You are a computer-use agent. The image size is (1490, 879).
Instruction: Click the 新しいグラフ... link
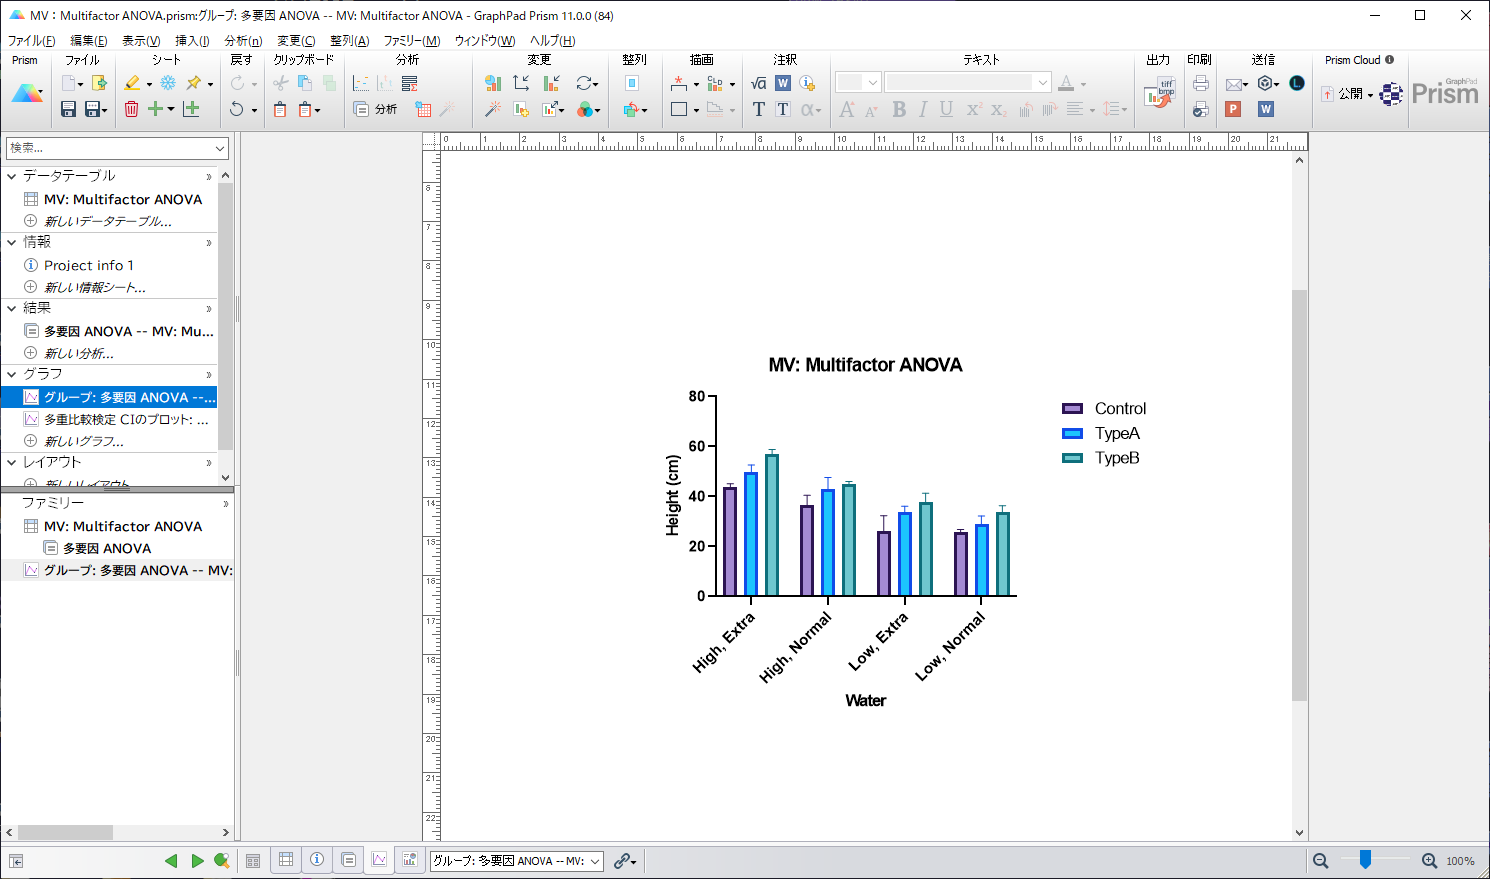point(84,441)
